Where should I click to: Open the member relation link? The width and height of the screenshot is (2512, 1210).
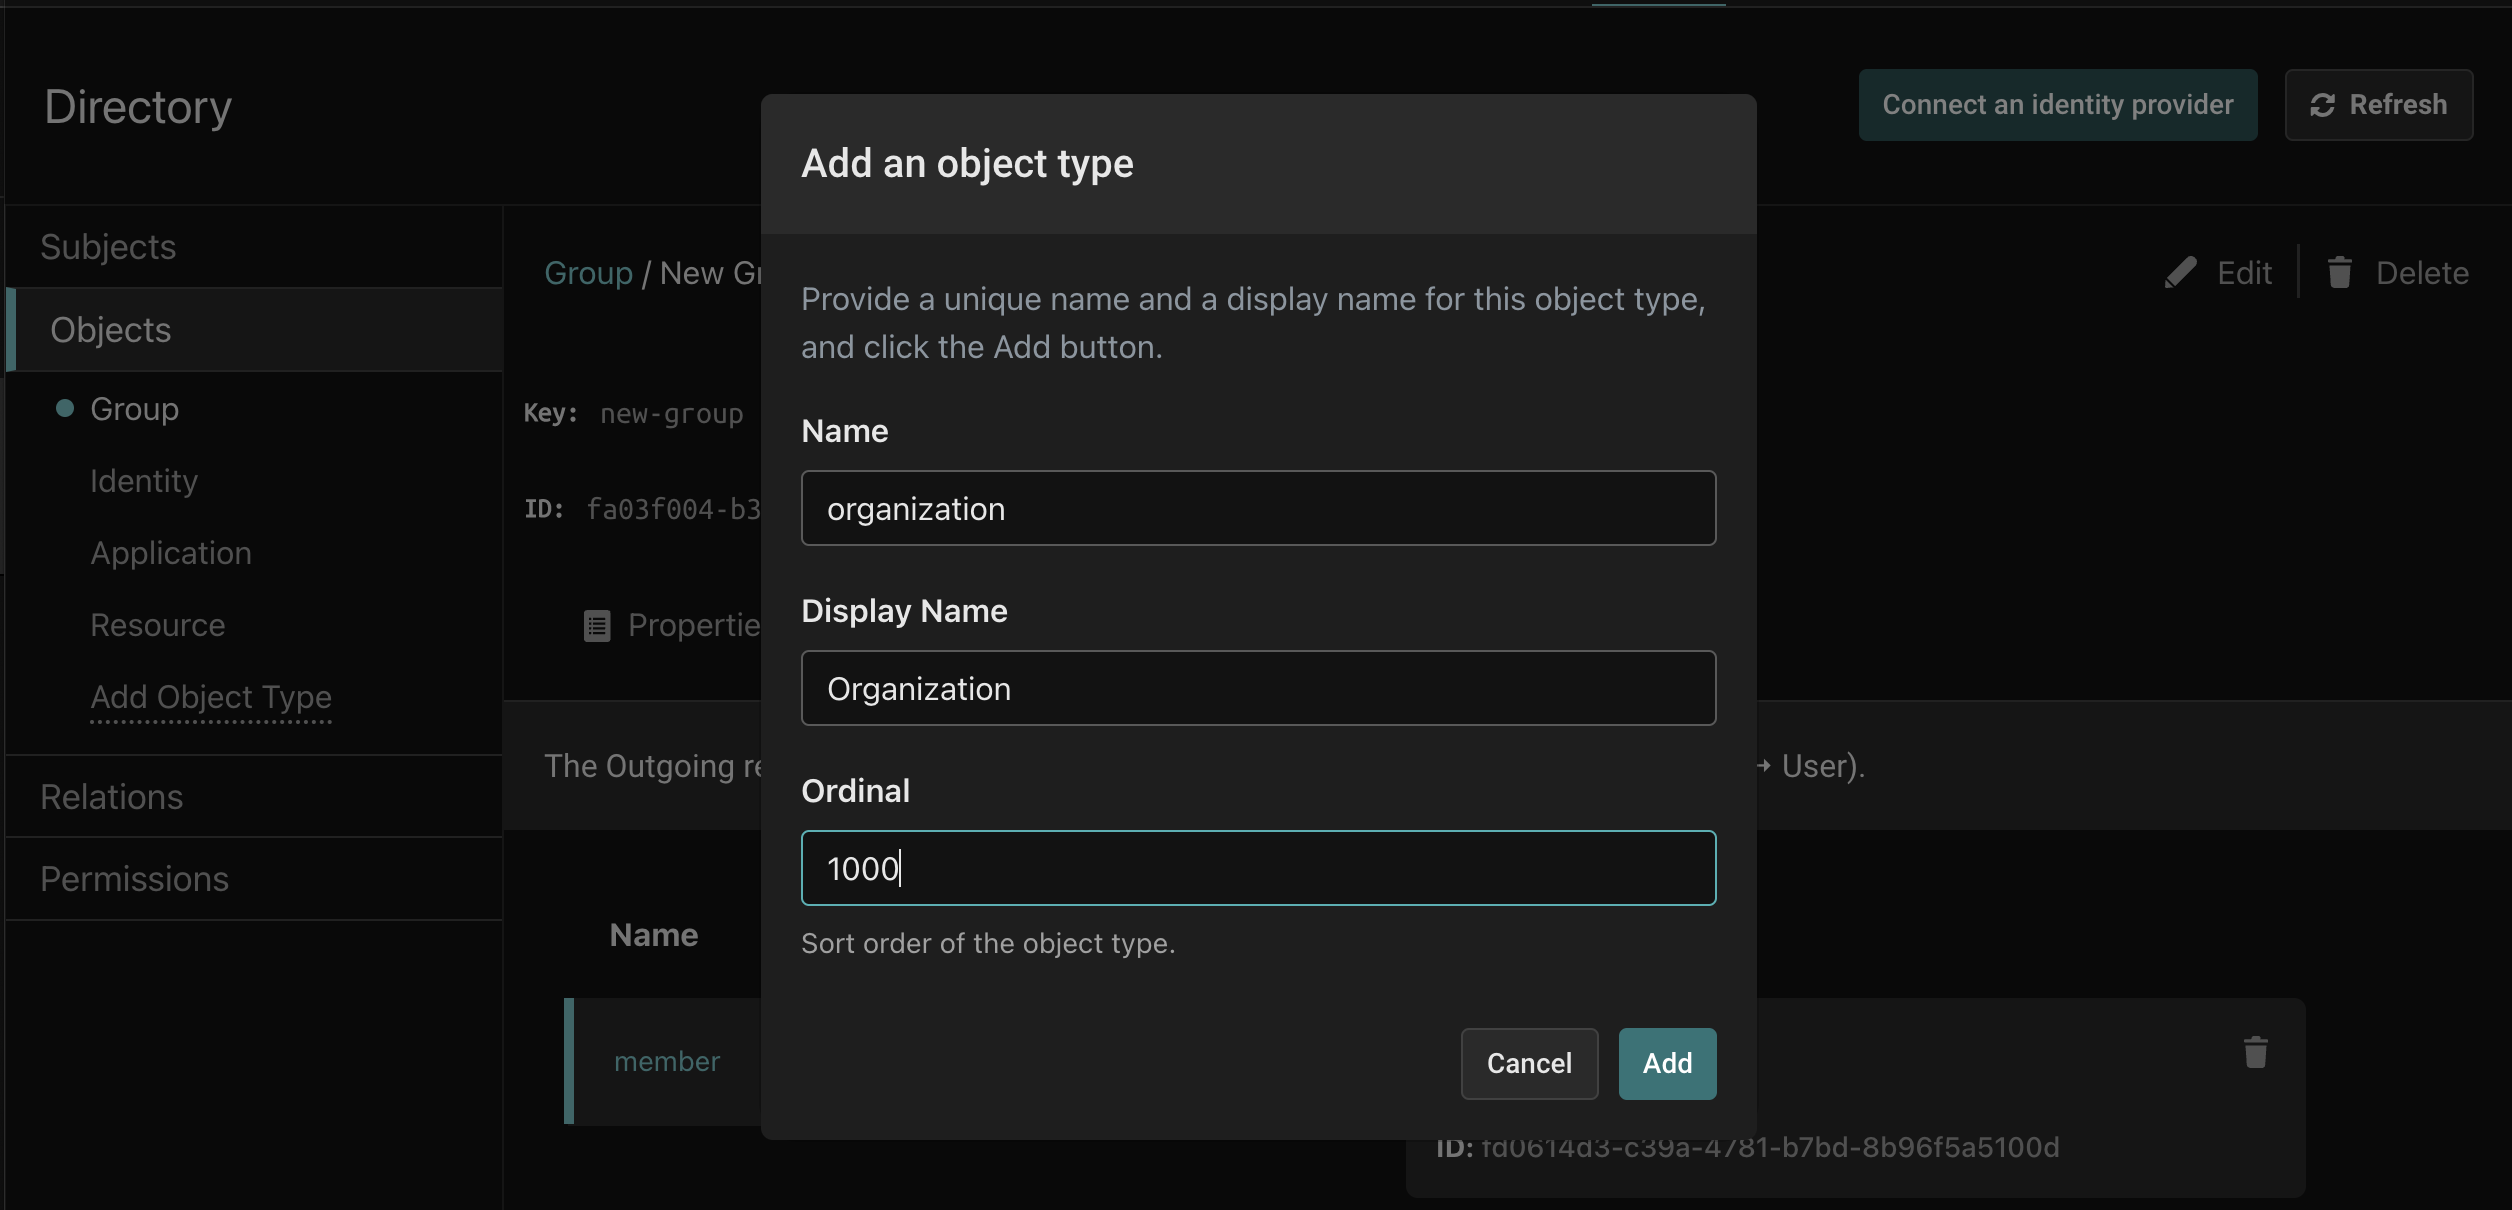[667, 1061]
